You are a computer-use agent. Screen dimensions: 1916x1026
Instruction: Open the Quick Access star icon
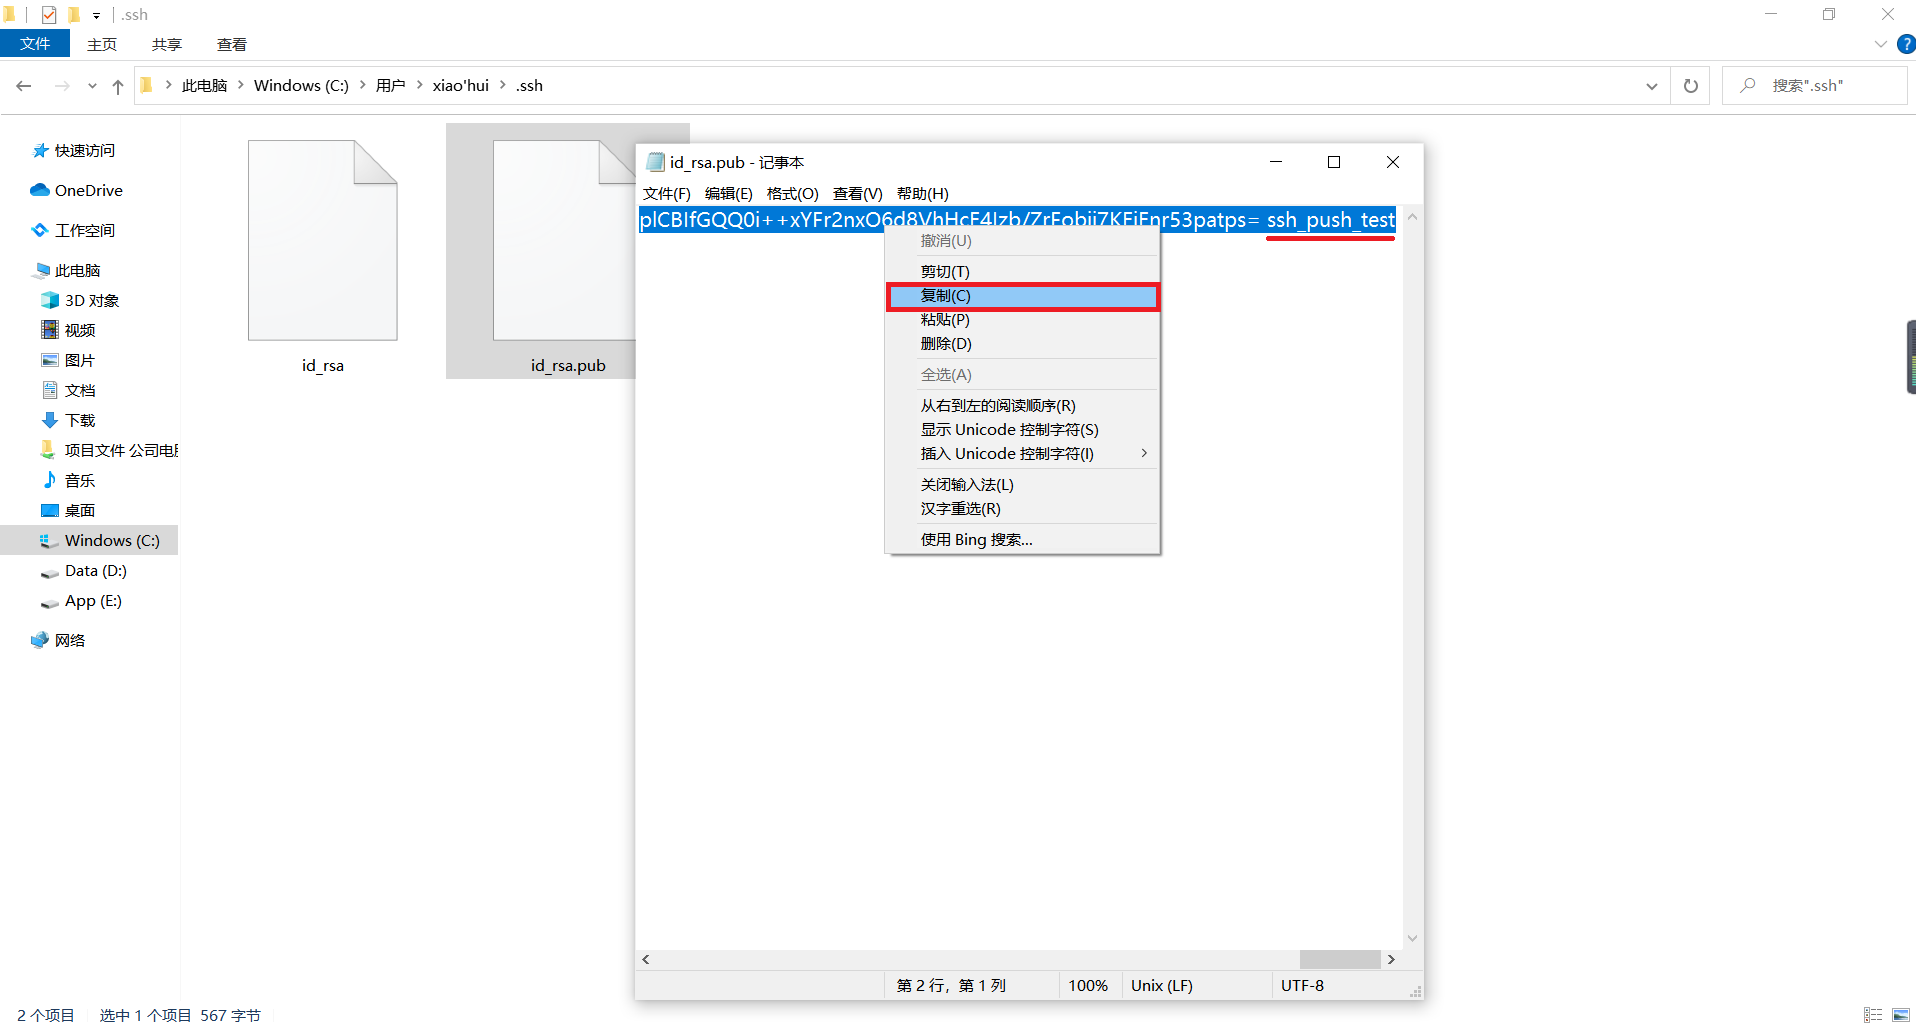[40, 151]
